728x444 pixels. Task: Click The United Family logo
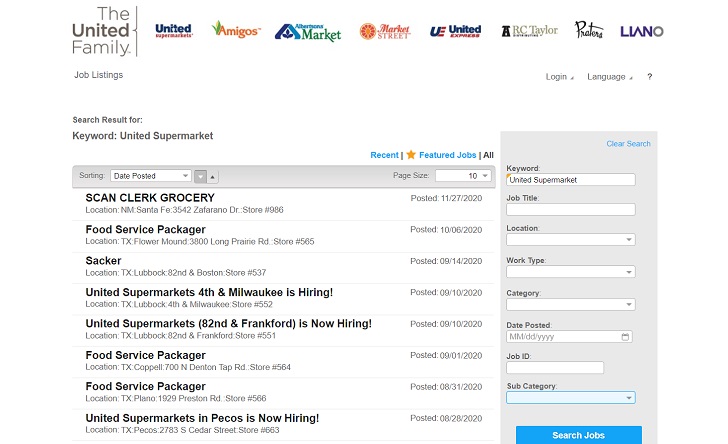(104, 31)
